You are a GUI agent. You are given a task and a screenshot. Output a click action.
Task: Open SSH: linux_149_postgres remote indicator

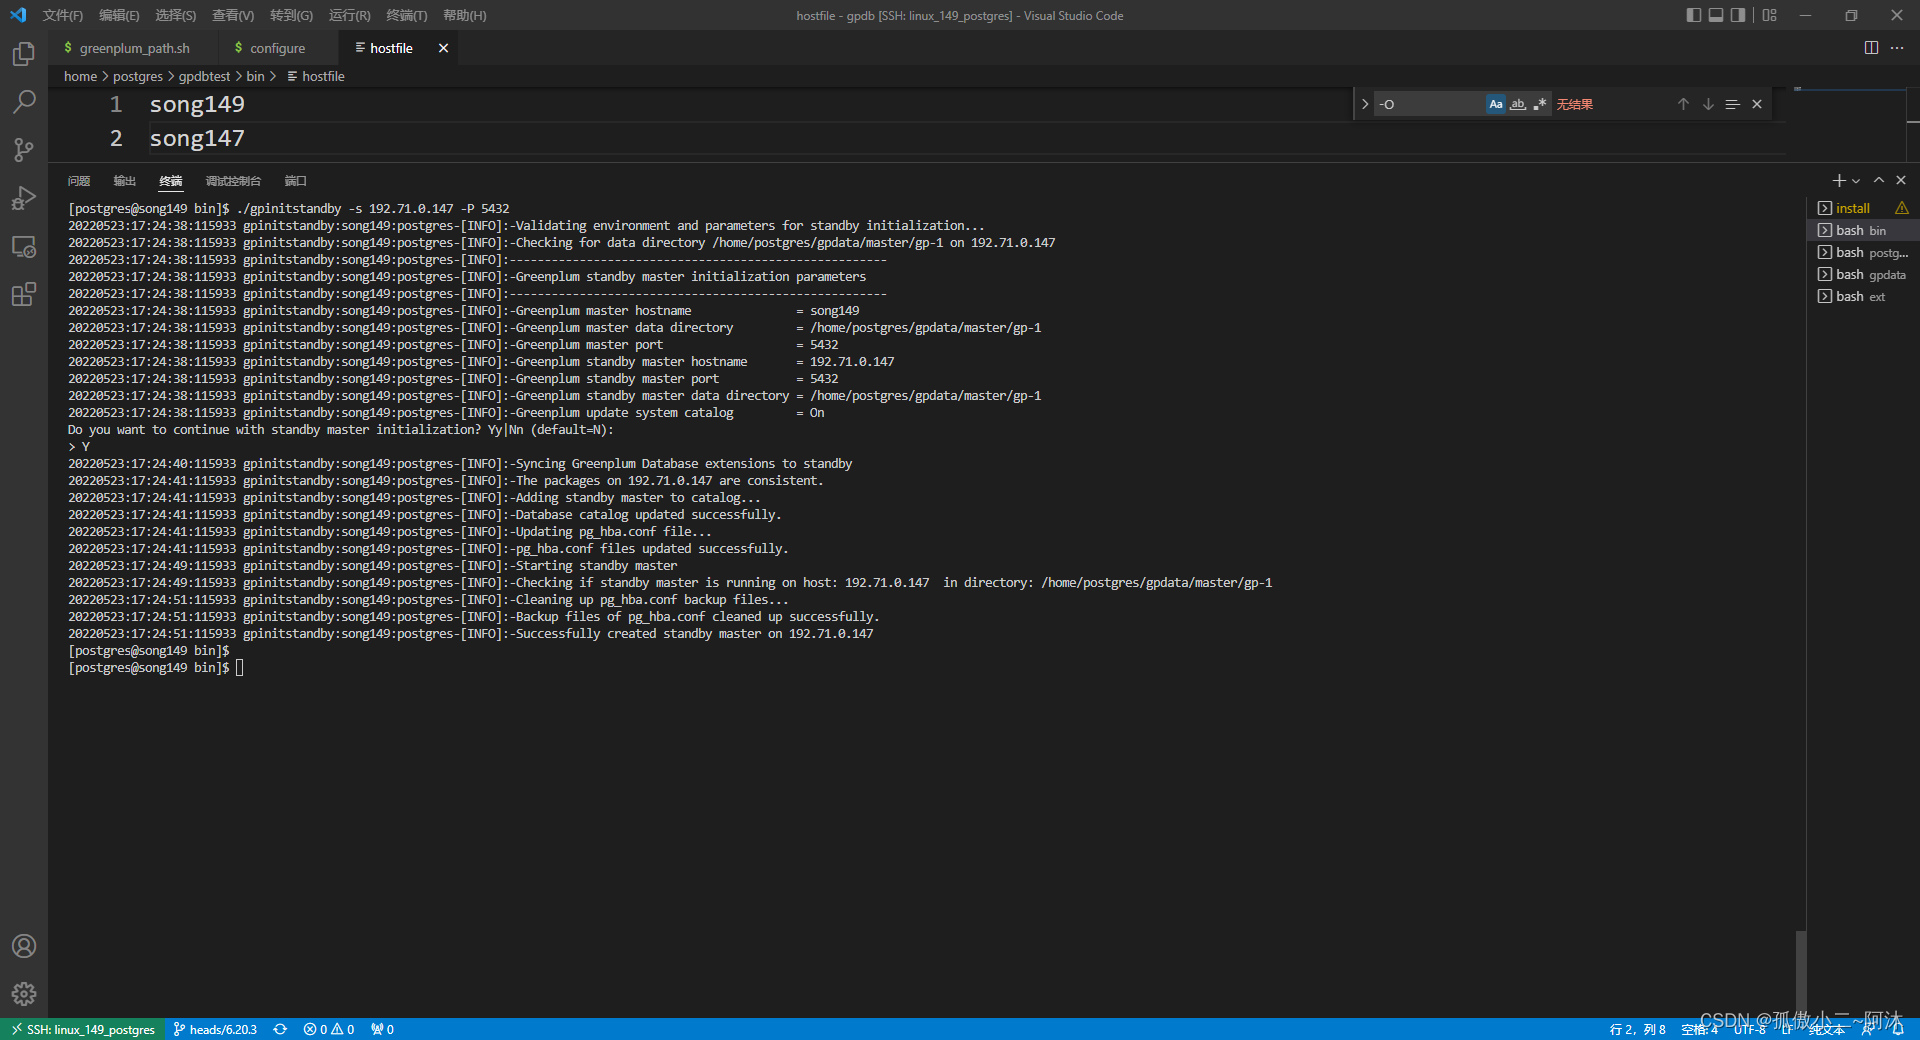tap(83, 1029)
